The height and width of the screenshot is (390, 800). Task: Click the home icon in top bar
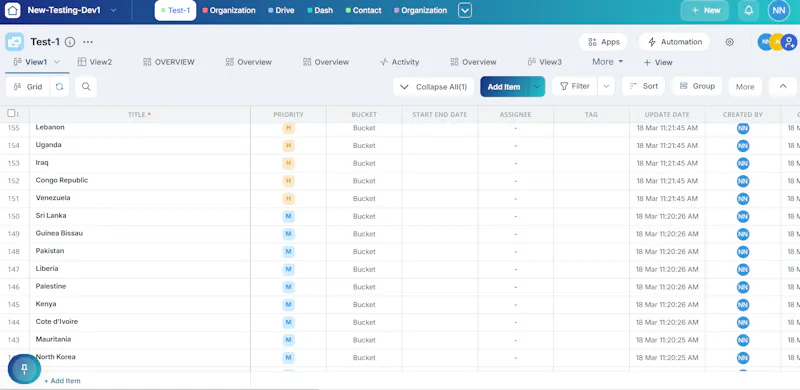tap(13, 10)
